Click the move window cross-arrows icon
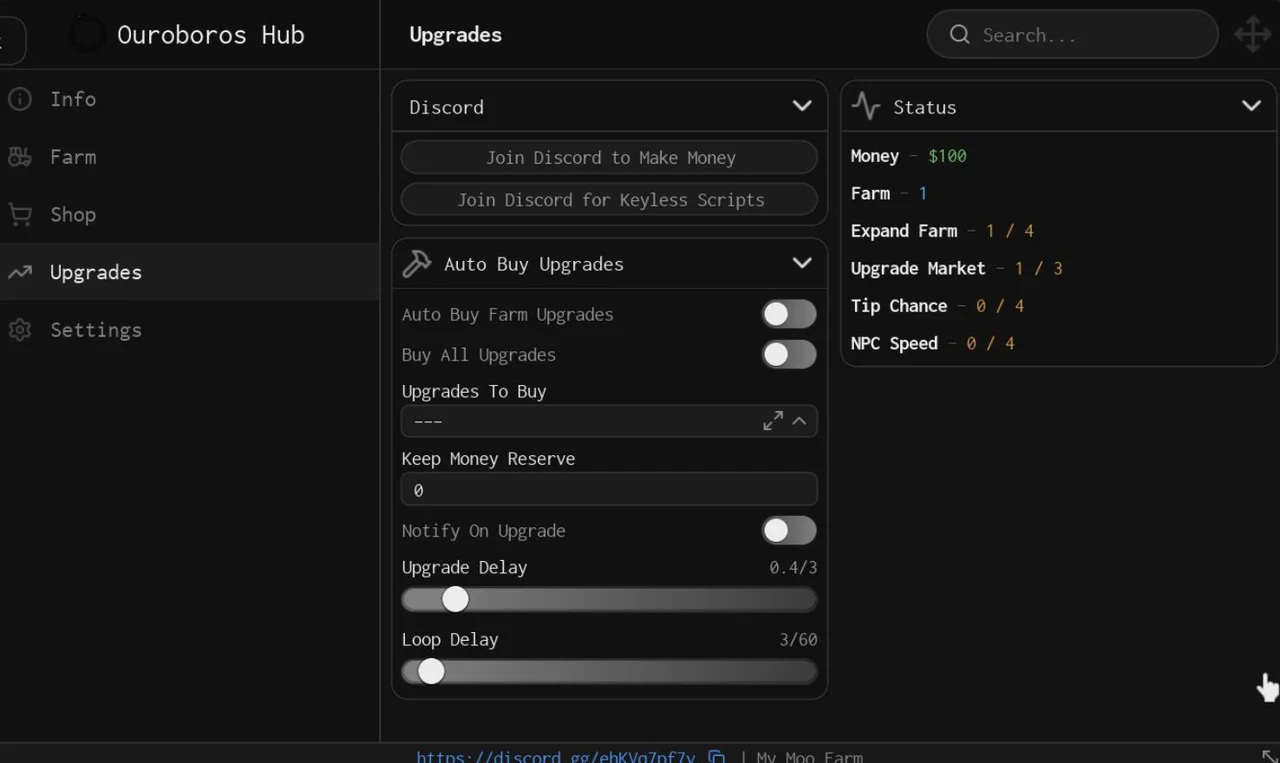Viewport: 1280px width, 763px height. coord(1252,34)
